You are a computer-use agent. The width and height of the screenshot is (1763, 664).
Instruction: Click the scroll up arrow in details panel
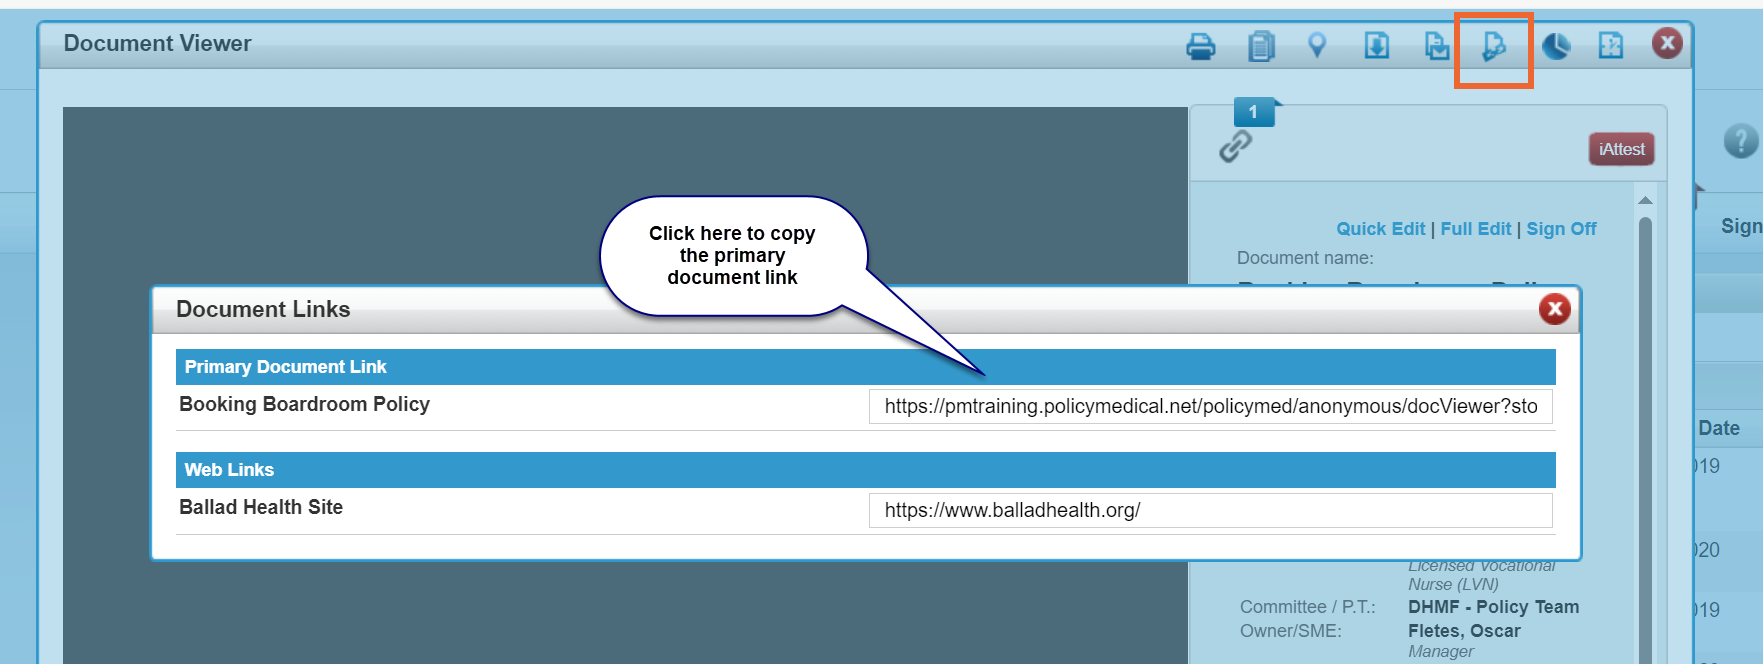point(1645,201)
